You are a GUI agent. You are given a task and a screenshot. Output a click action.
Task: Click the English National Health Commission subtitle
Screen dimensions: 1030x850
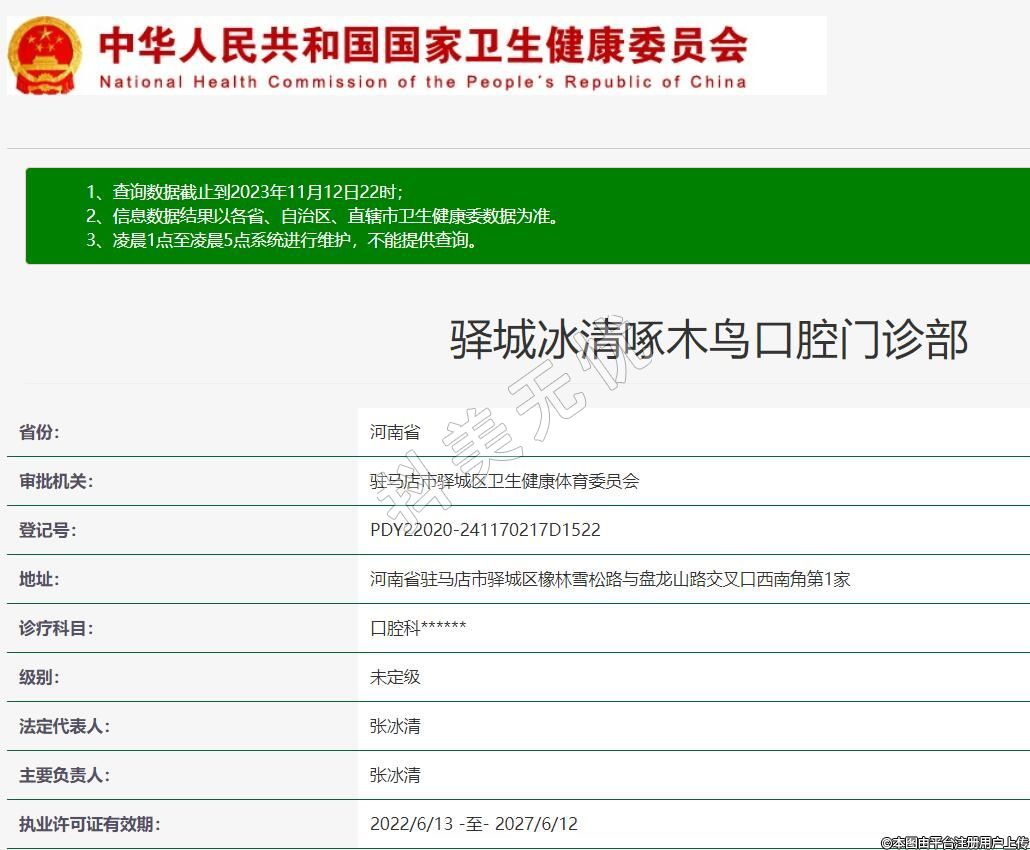tap(422, 82)
